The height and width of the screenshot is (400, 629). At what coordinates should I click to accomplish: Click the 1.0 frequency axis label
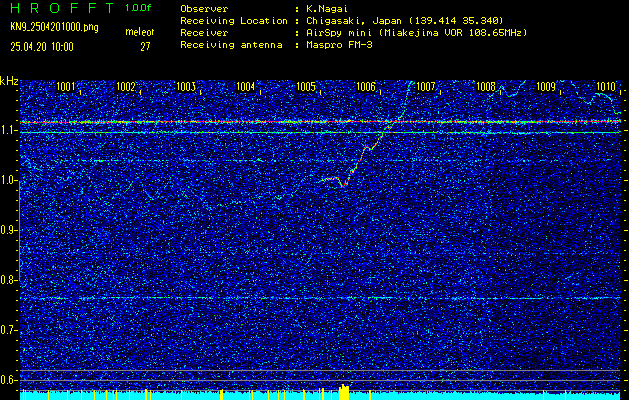pyautogui.click(x=7, y=181)
